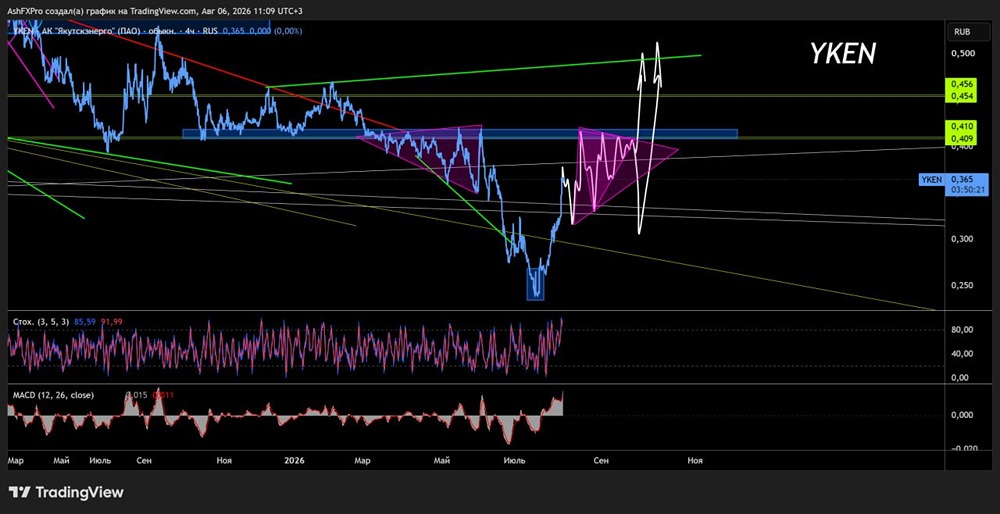The width and height of the screenshot is (1000, 514).
Task: Click the (0,00%) change value in legend
Action: 289,31
